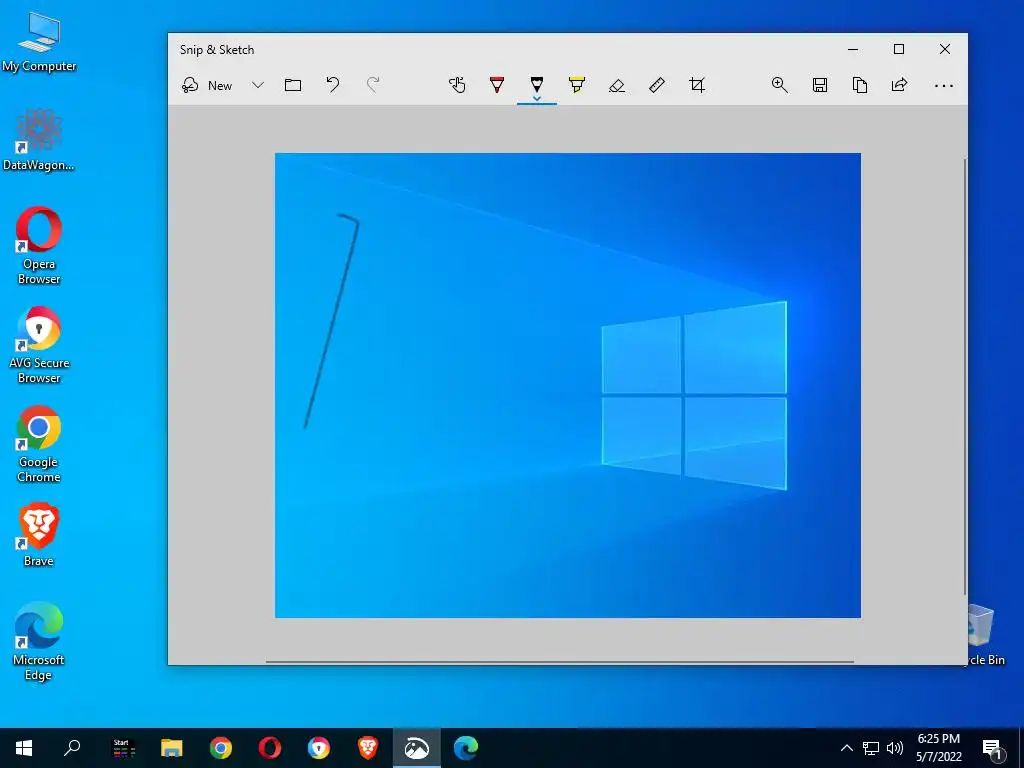Launch AVG Secure Browser from the taskbar
This screenshot has width=1024, height=768.
[319, 748]
